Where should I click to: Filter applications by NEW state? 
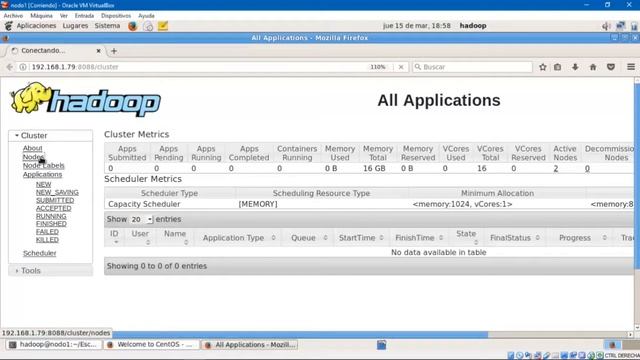(44, 184)
